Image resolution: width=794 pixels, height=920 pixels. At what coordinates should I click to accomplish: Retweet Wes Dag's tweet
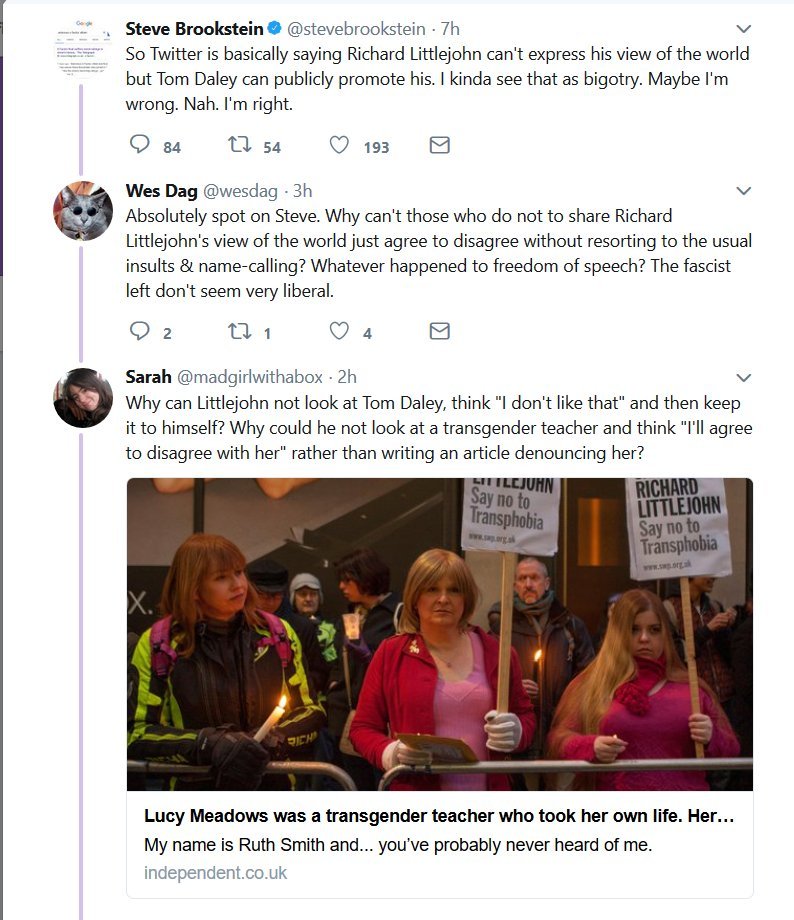(x=240, y=331)
